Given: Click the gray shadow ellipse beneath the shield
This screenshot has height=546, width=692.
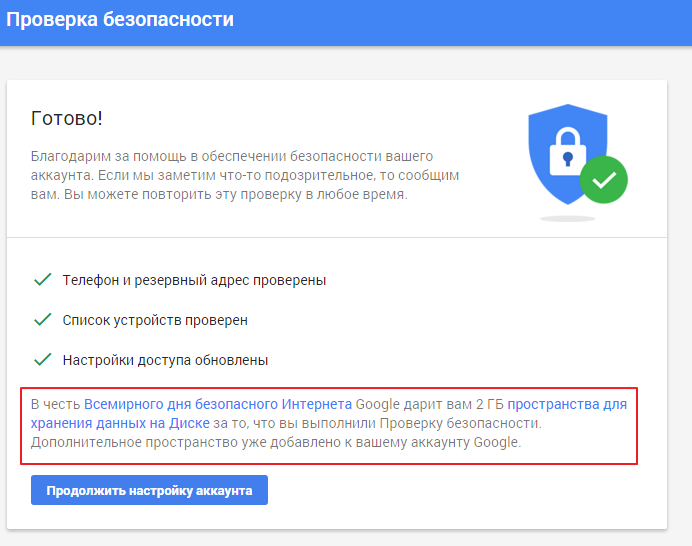Looking at the screenshot, I should tap(568, 218).
